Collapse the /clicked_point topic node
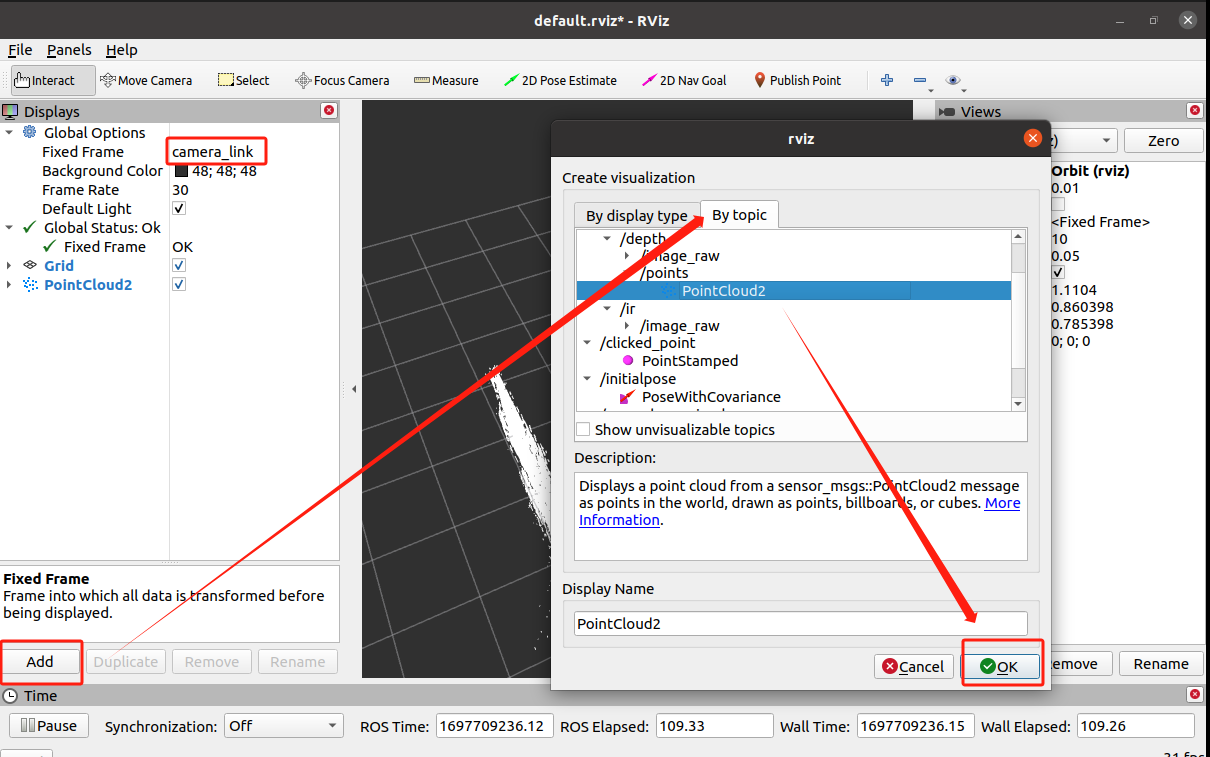 coord(588,343)
